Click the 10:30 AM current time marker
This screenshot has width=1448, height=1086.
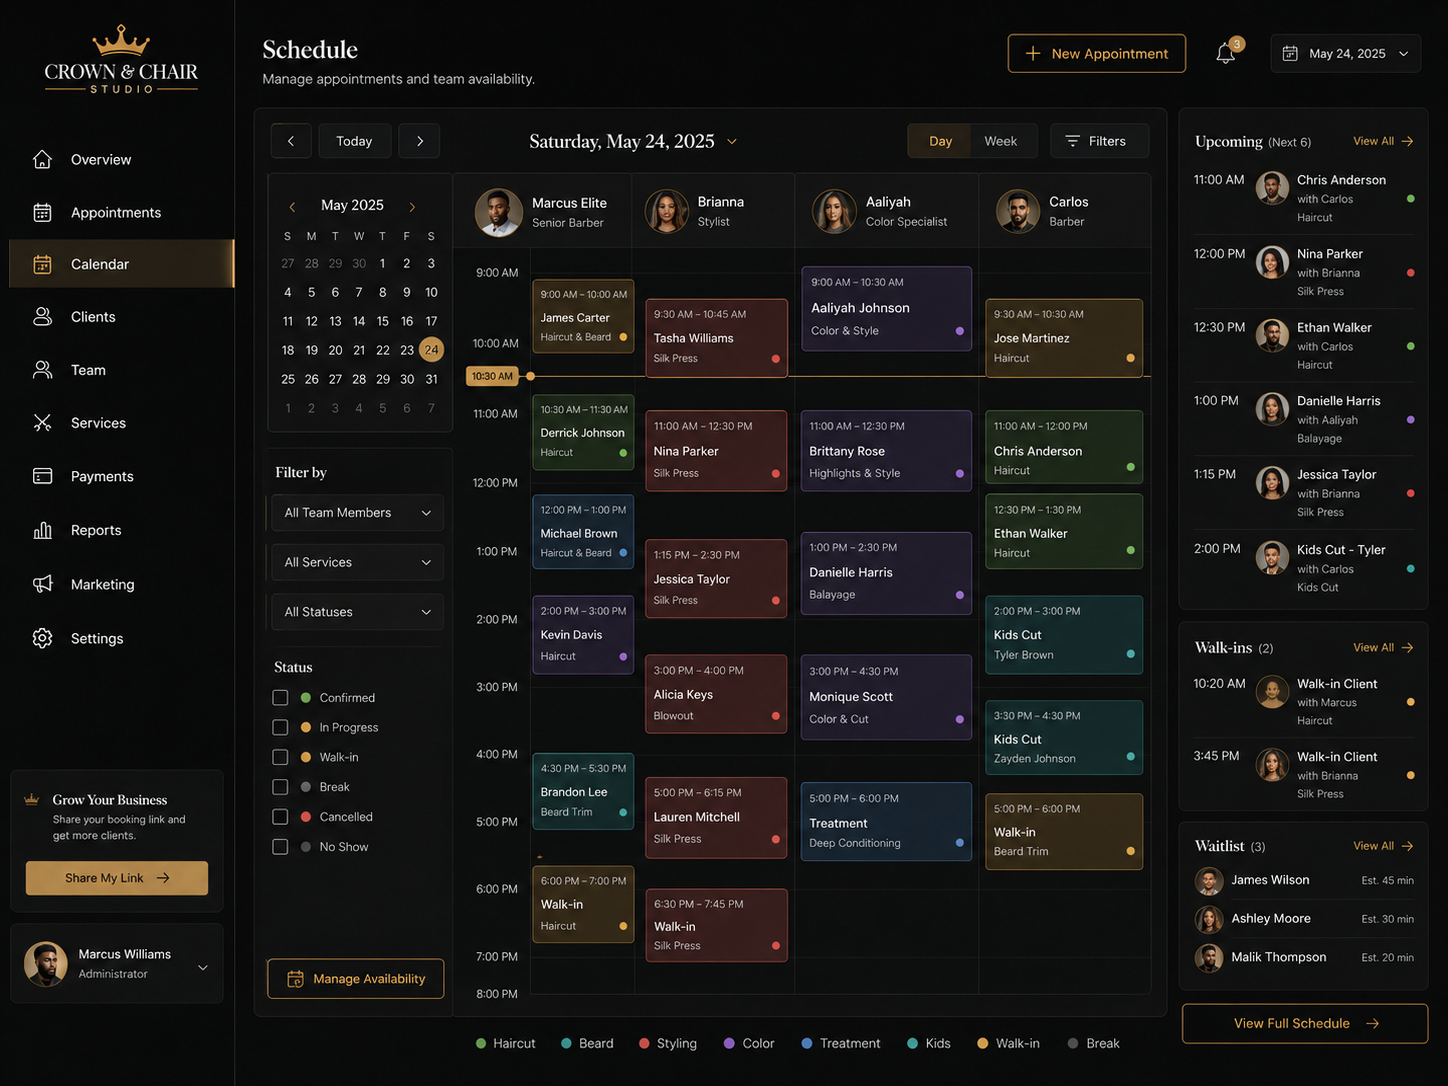[492, 376]
